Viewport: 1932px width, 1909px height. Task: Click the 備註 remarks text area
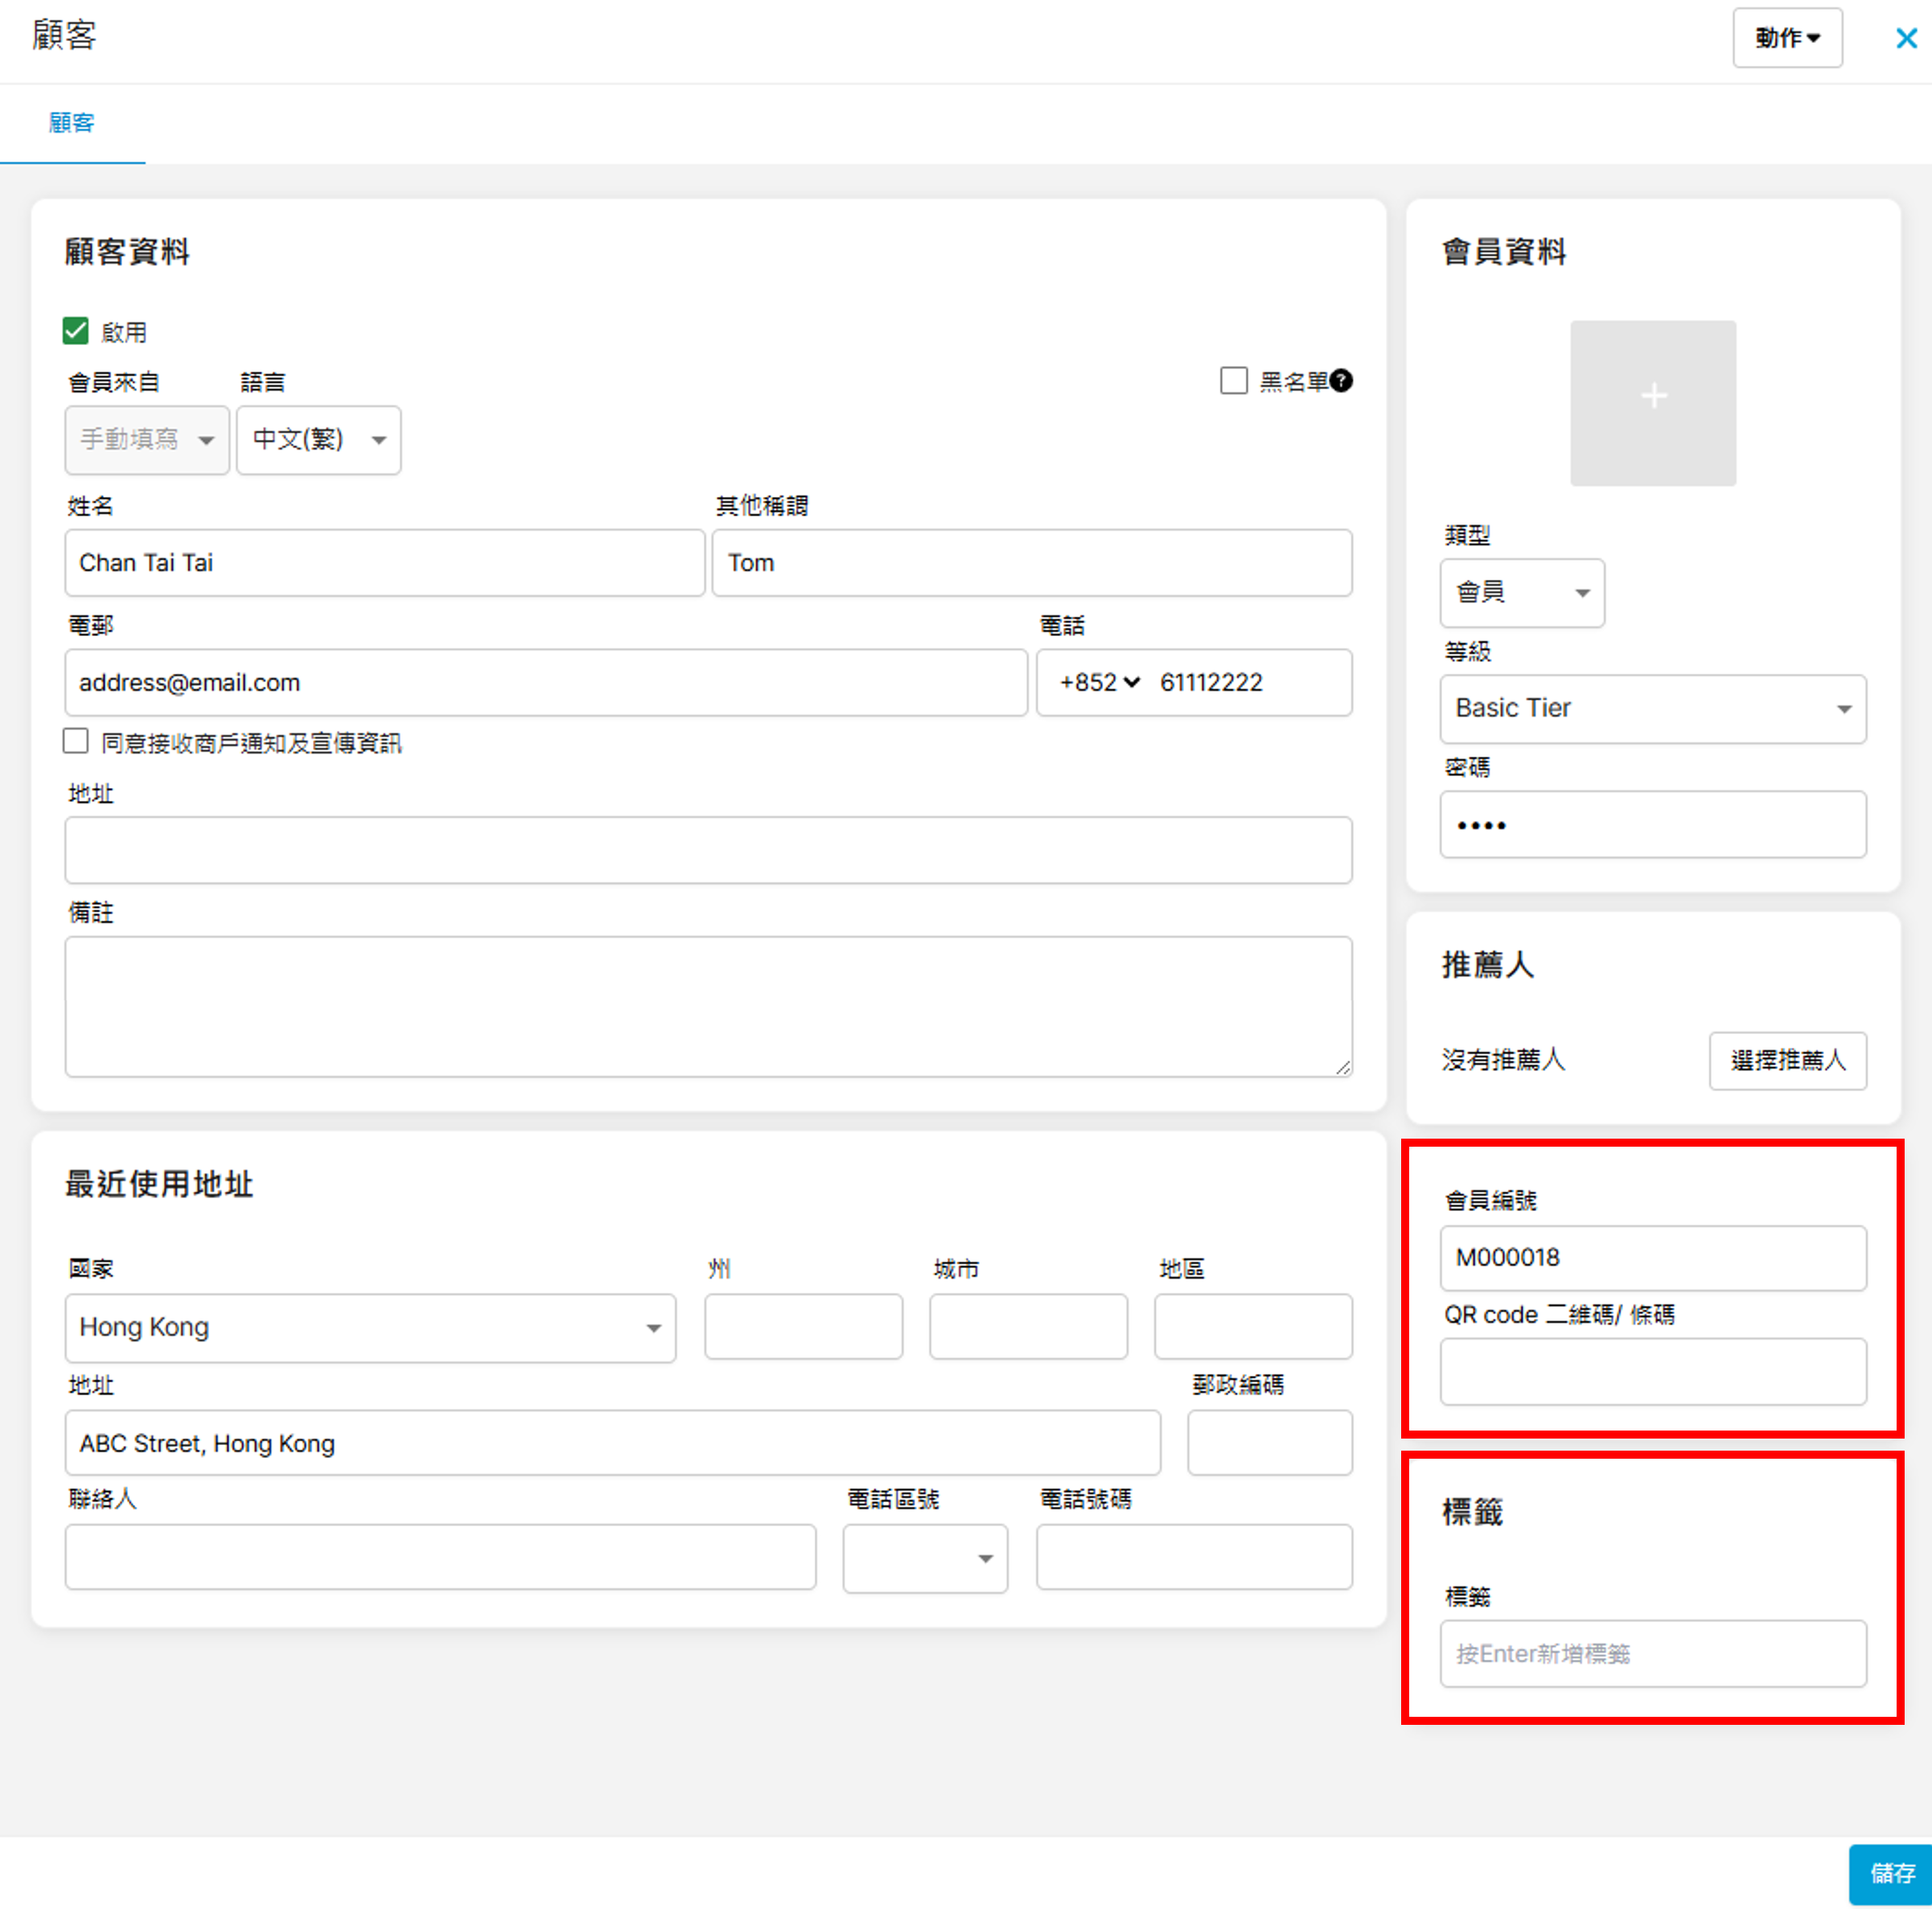(708, 1006)
